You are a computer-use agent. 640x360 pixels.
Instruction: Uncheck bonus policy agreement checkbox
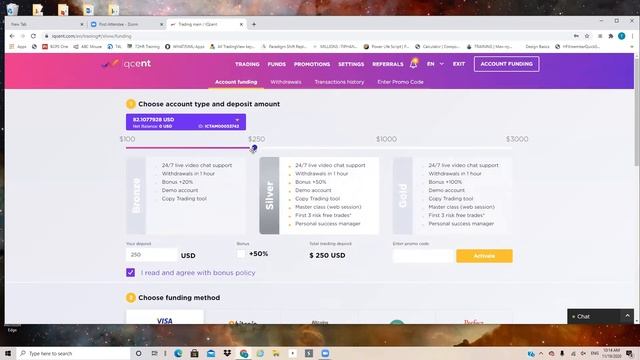point(130,272)
